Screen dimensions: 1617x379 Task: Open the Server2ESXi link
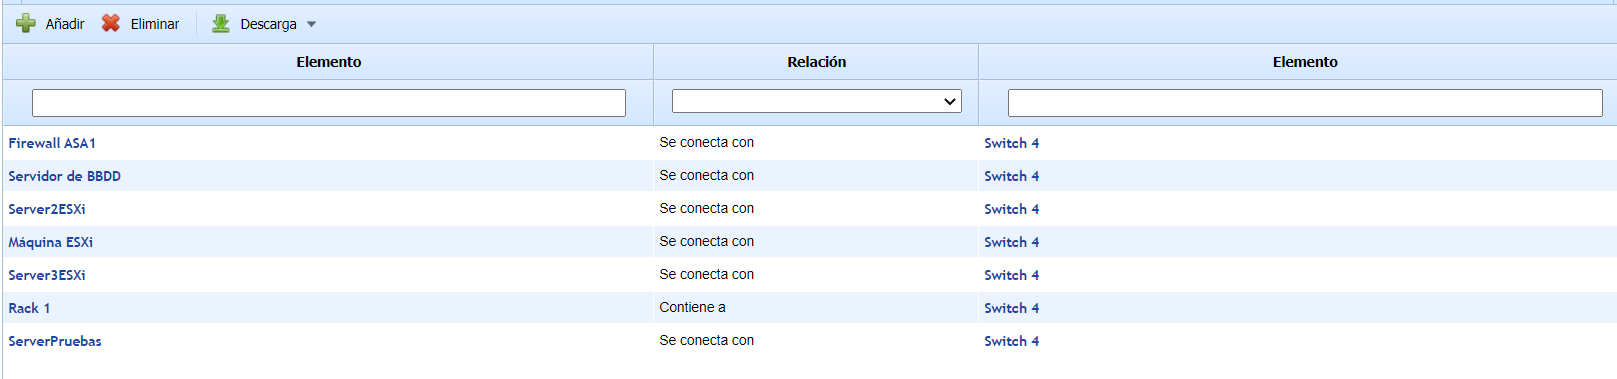[x=47, y=209]
